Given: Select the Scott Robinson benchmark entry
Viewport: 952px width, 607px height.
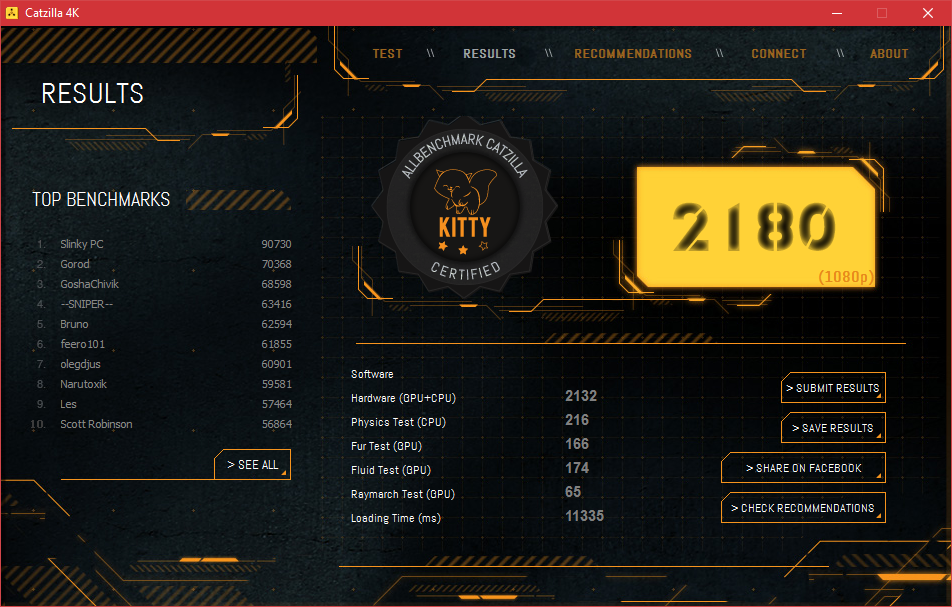Looking at the screenshot, I should [x=162, y=424].
